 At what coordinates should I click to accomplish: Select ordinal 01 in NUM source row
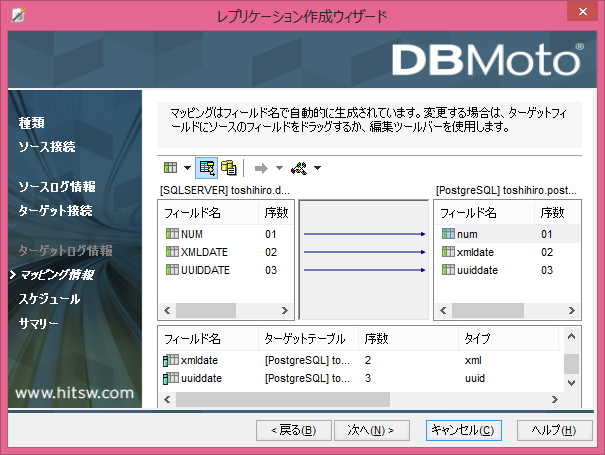(x=270, y=234)
